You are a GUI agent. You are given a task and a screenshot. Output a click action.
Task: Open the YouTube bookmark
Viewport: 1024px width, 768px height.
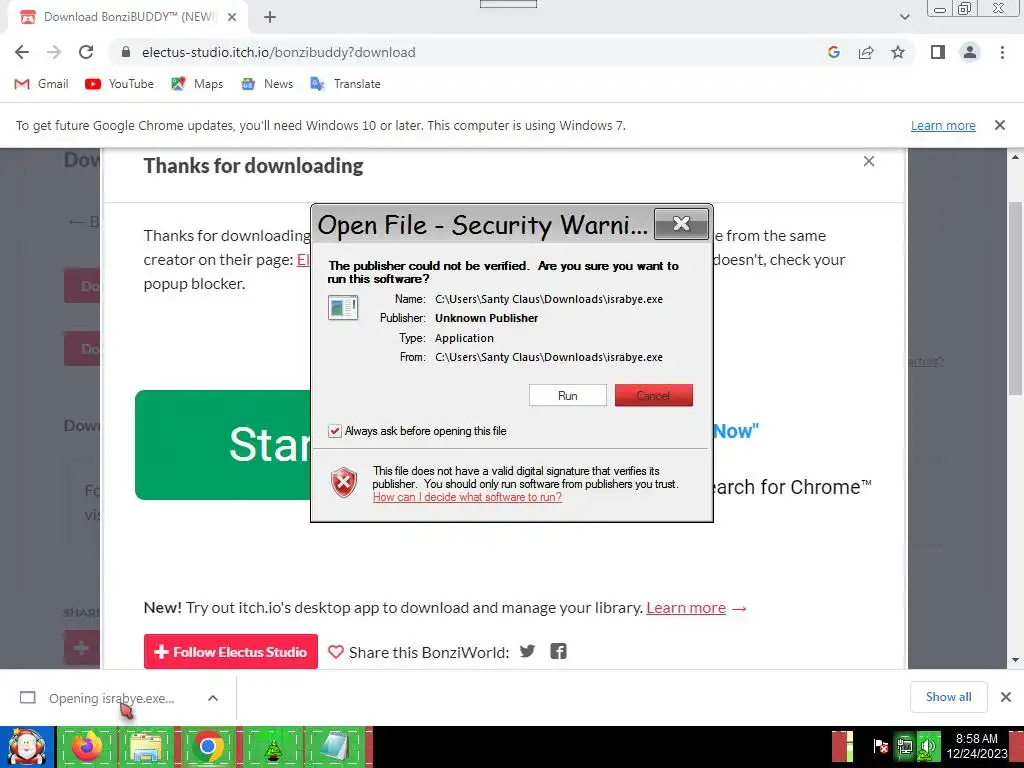point(119,84)
